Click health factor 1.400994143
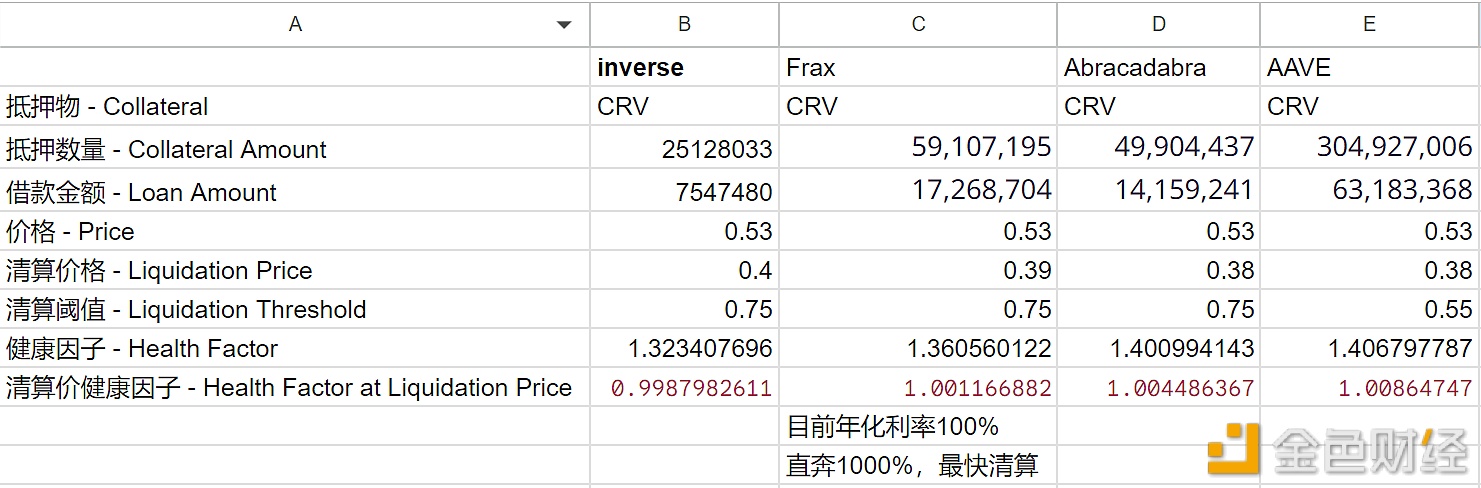Viewport: 1481px width, 488px height. coord(1158,348)
